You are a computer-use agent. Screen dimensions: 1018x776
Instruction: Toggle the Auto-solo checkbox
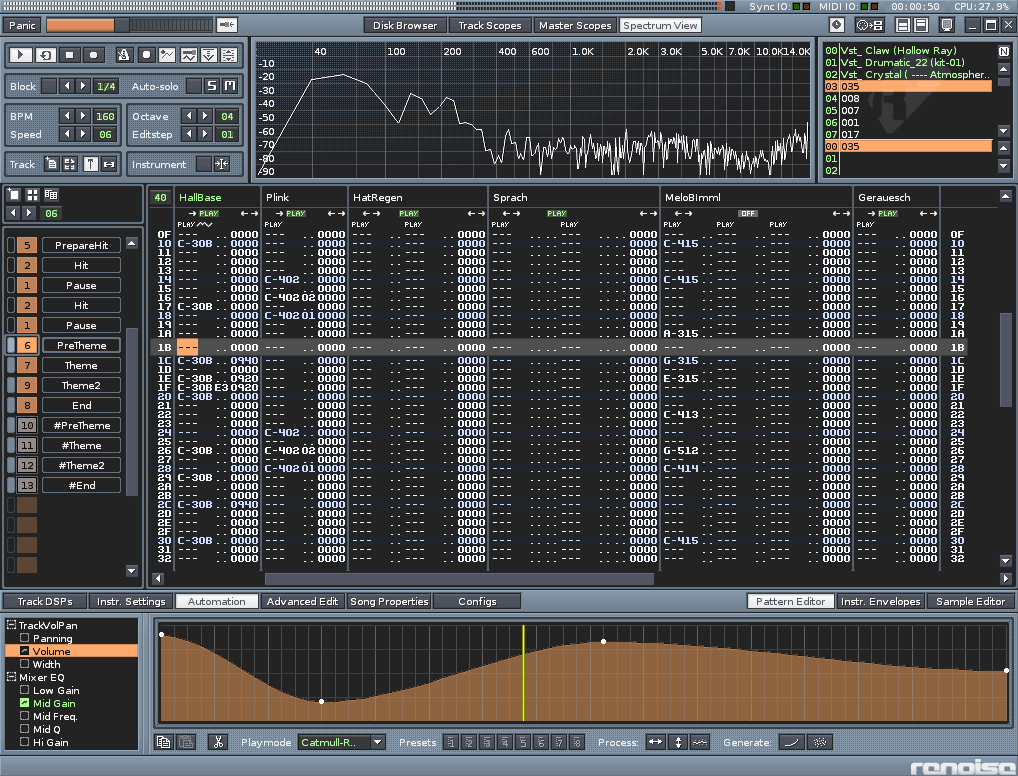point(194,86)
